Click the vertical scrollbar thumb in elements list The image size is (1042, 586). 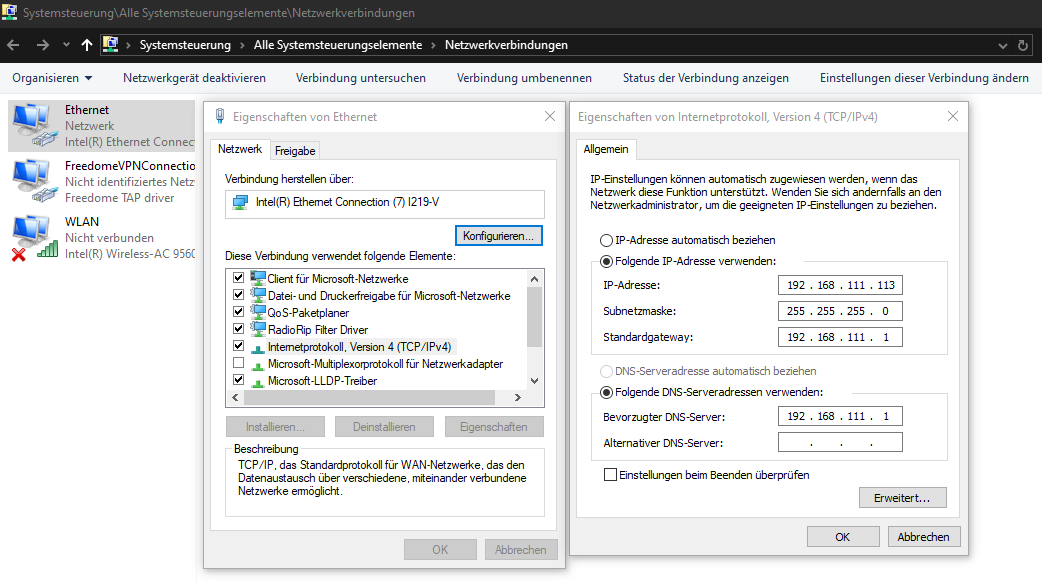pyautogui.click(x=534, y=317)
